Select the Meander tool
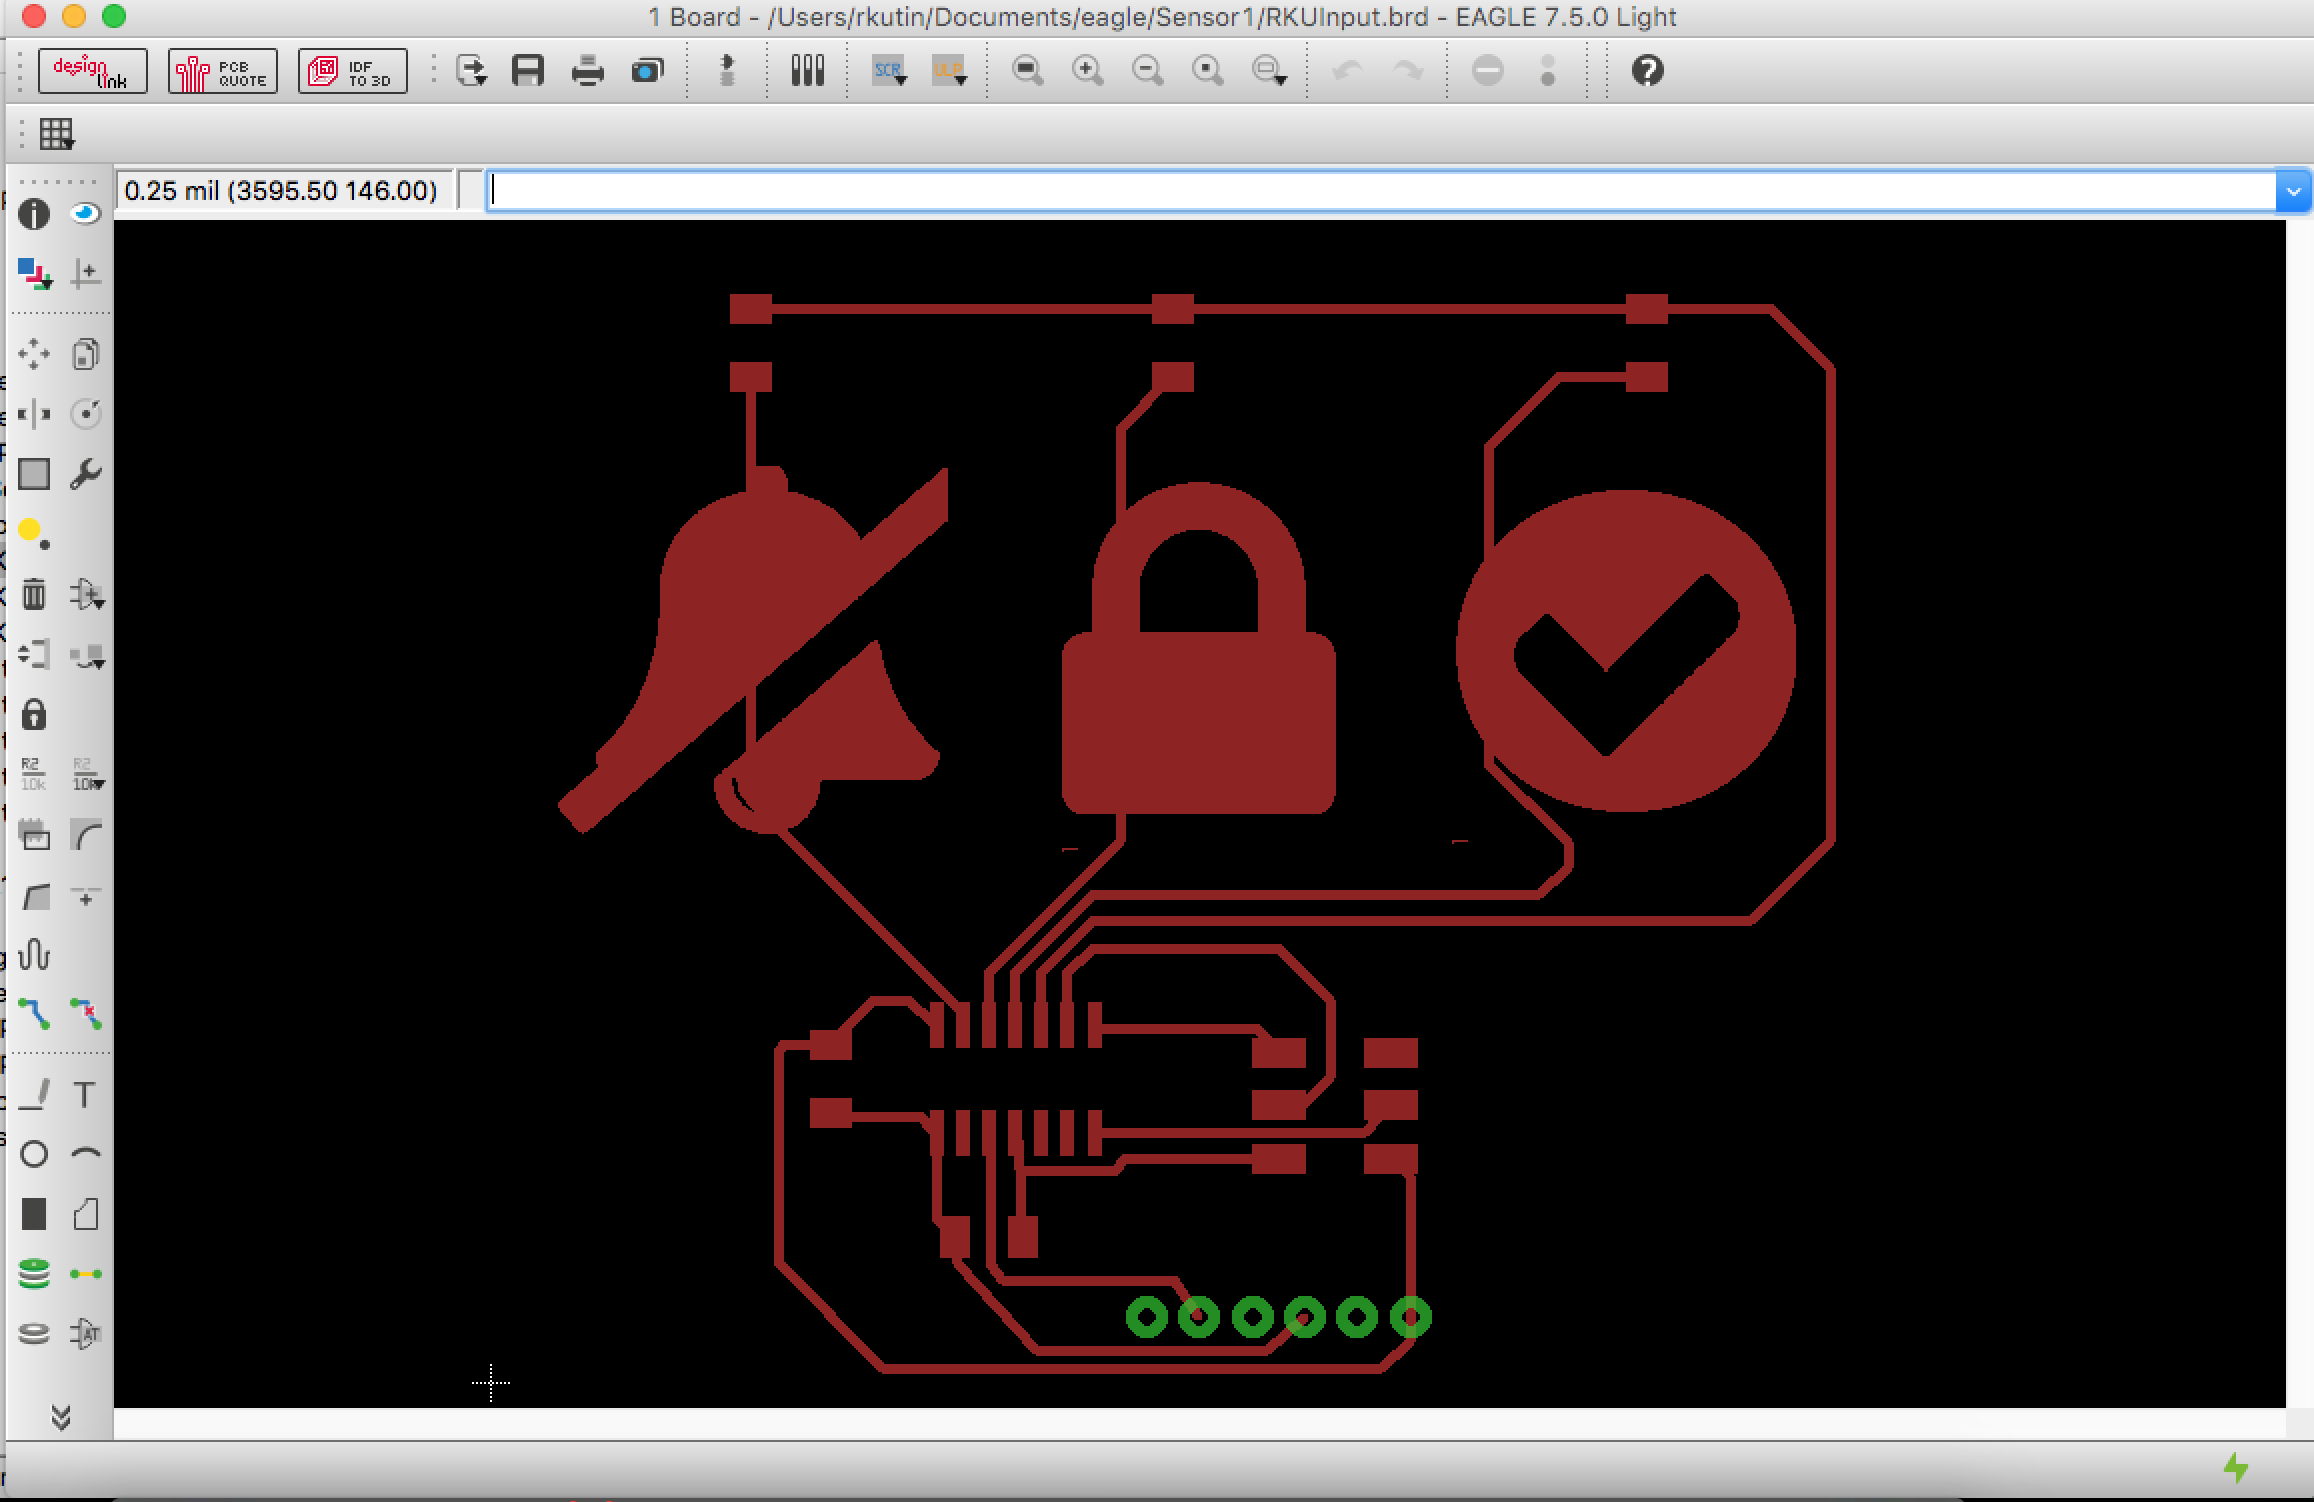 34,954
